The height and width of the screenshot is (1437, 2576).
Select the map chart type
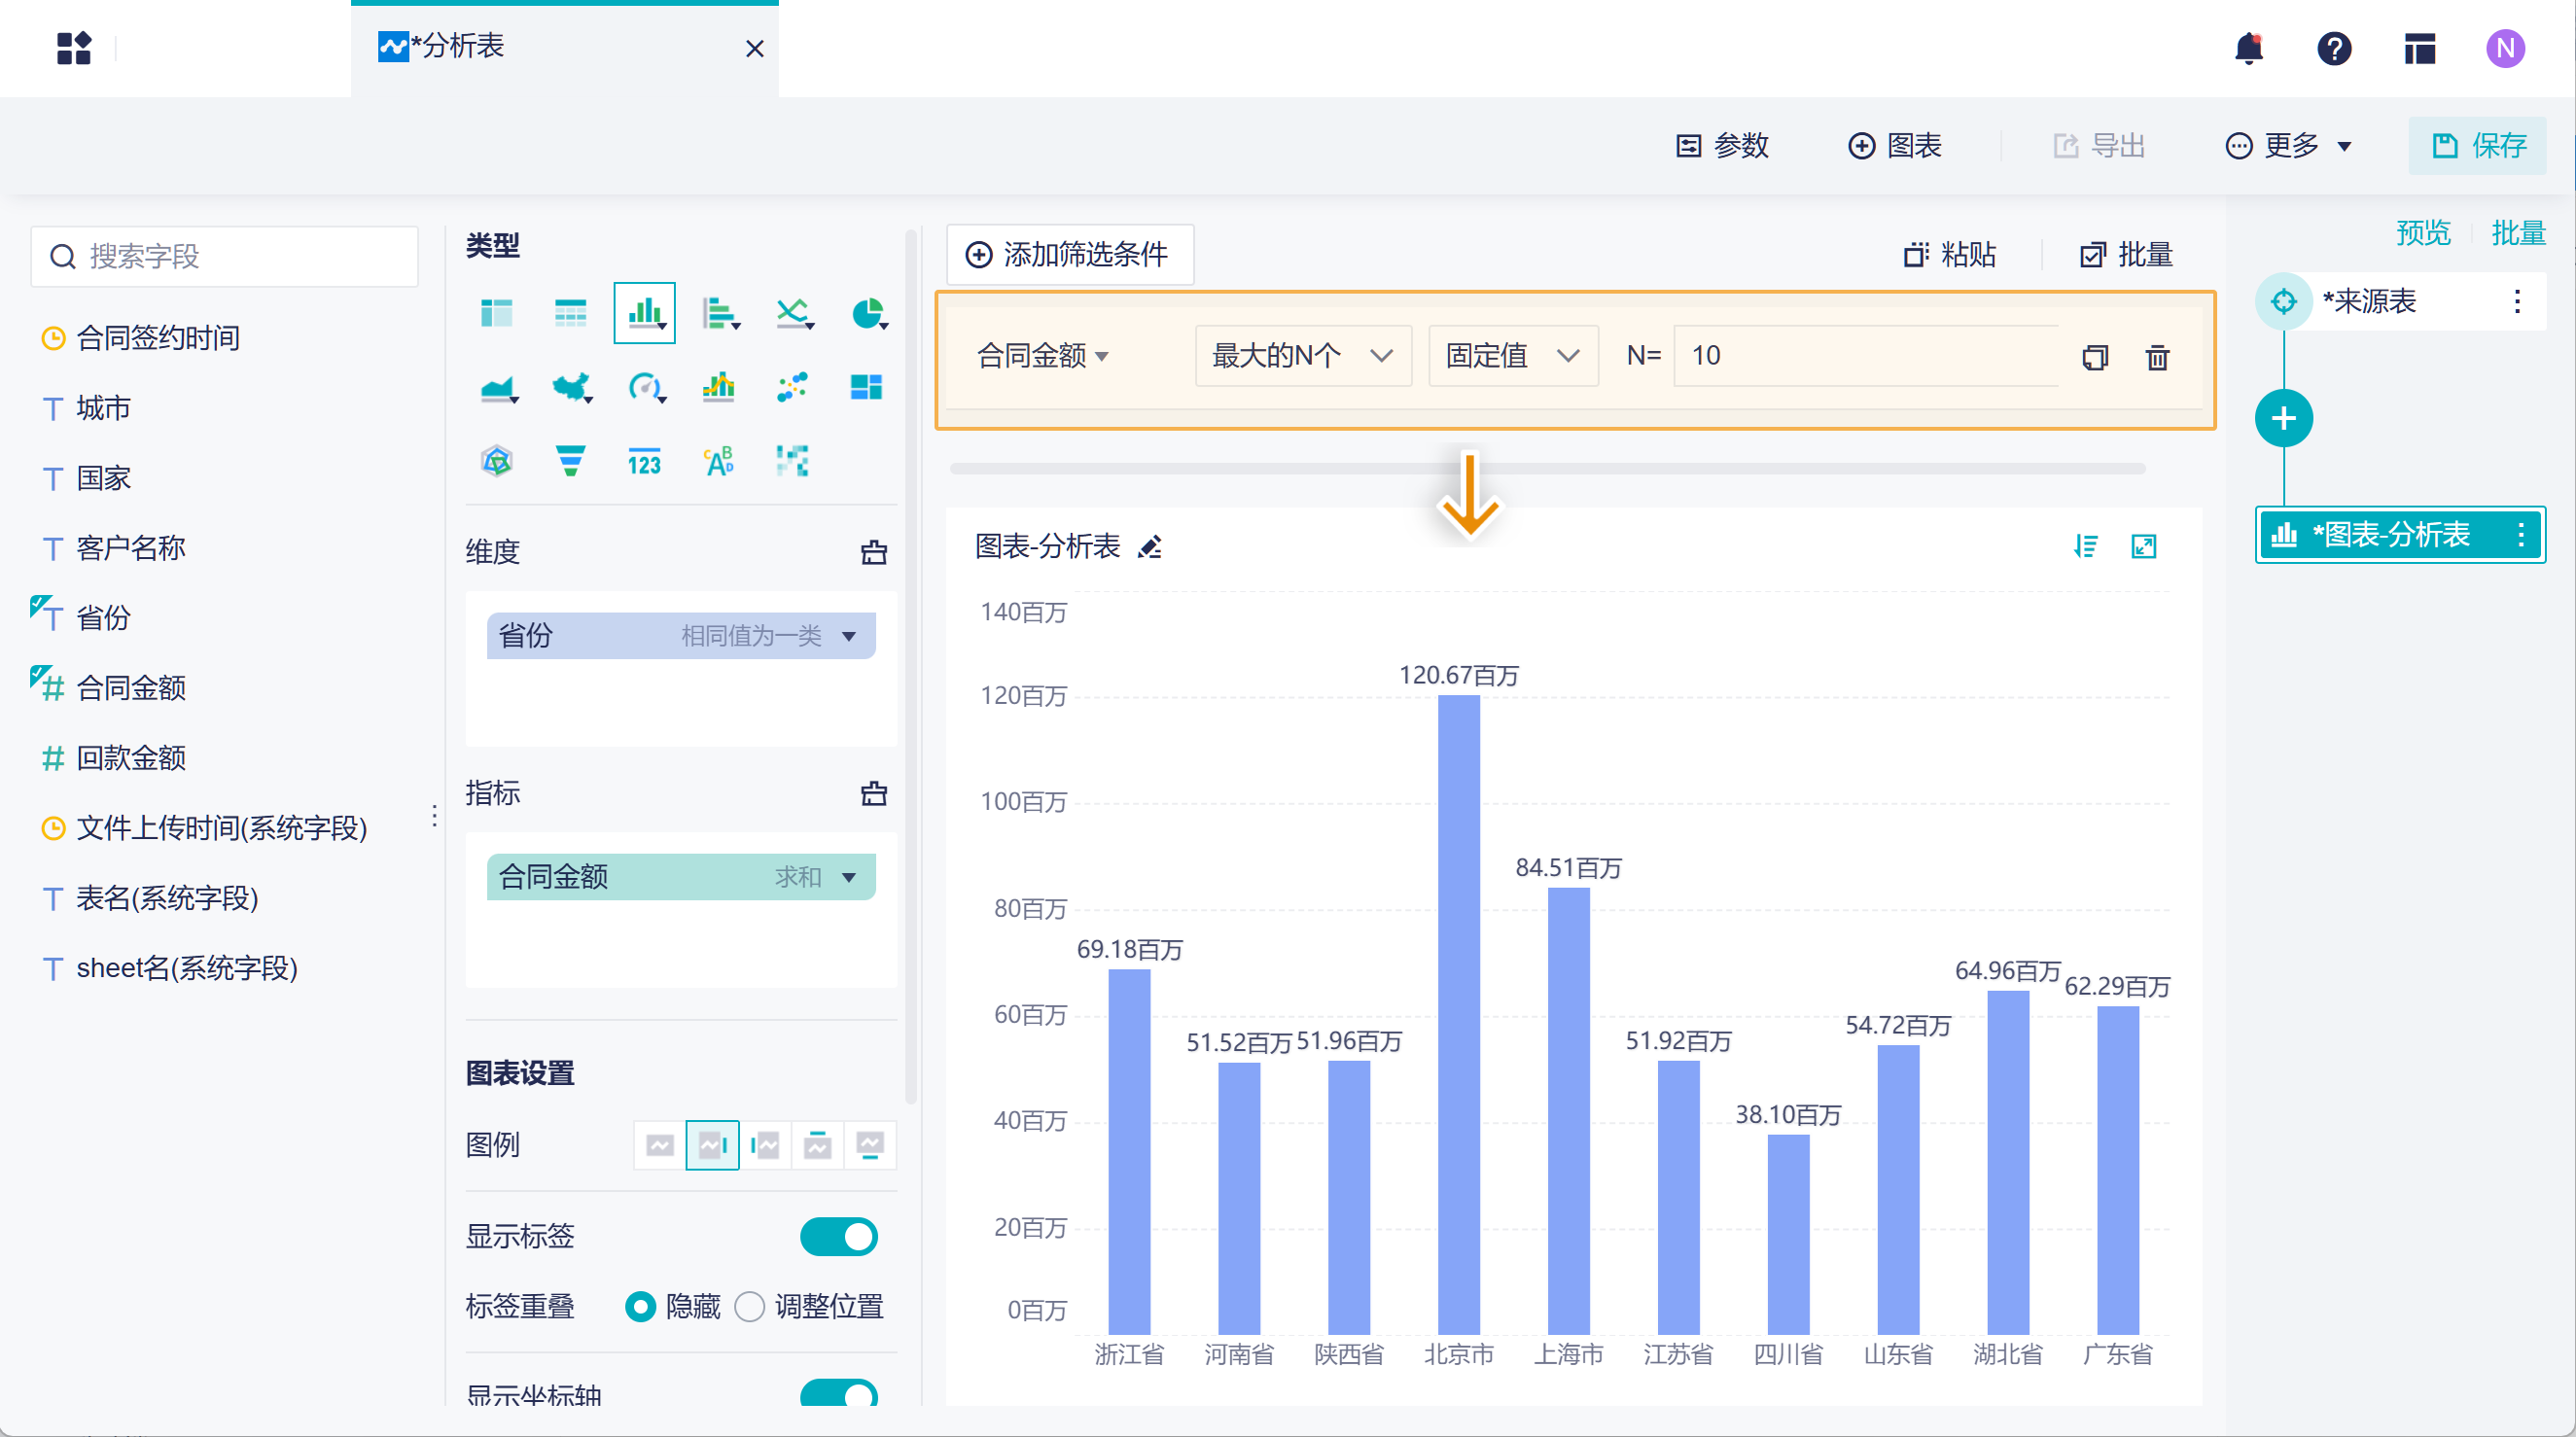572,388
